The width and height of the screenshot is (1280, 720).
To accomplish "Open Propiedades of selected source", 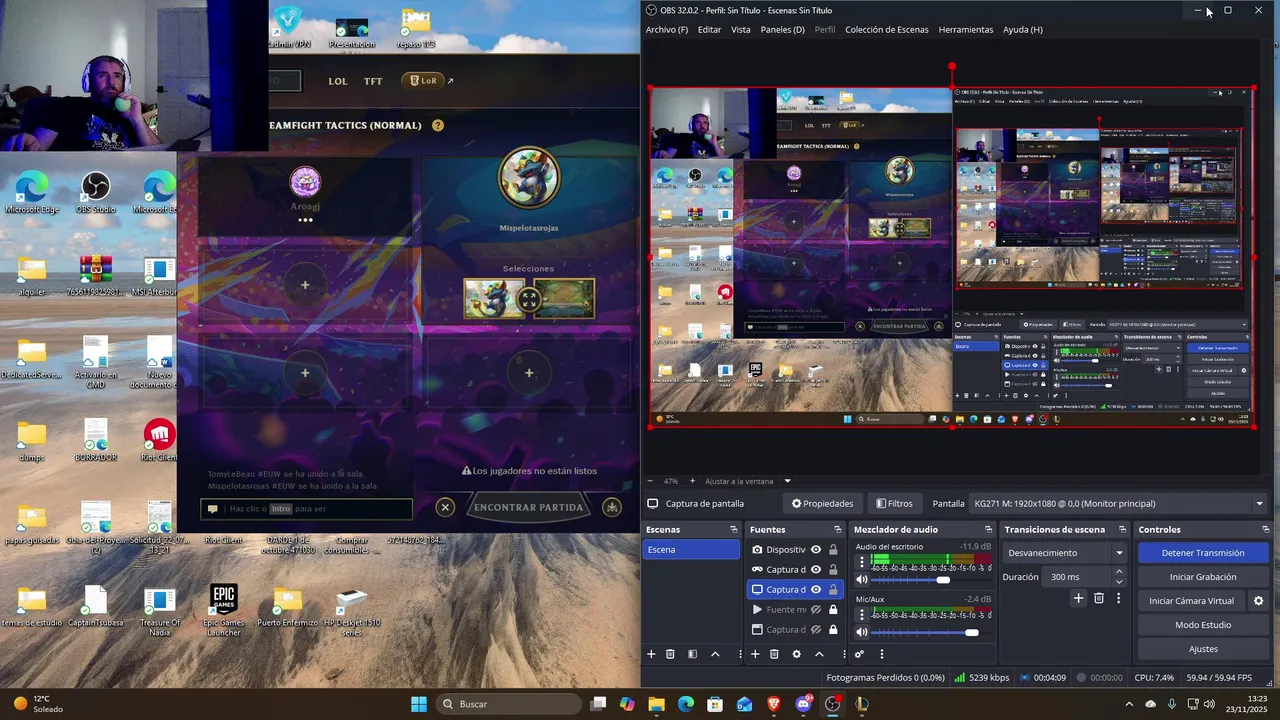I will 822,504.
